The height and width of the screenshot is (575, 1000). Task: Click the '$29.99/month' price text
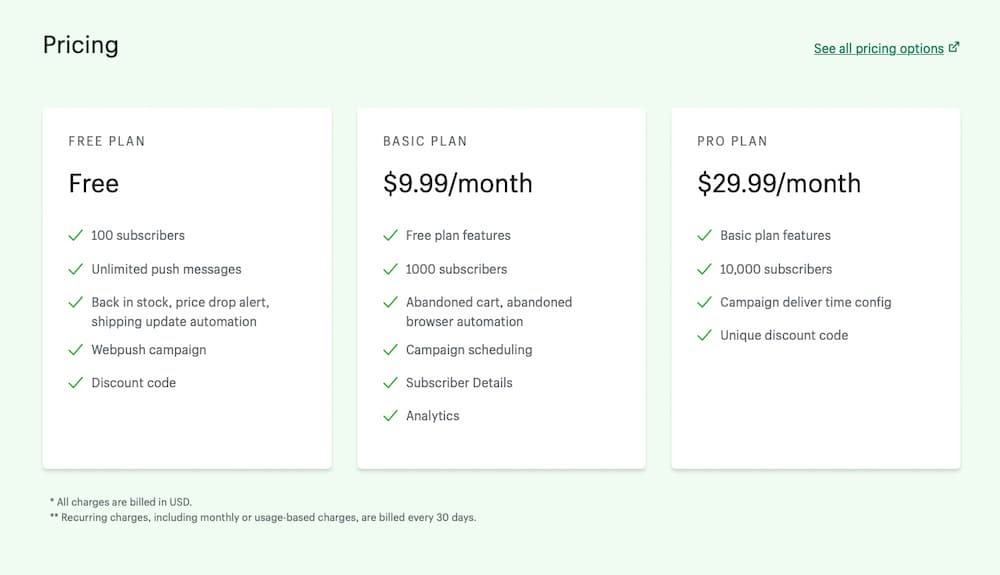778,184
